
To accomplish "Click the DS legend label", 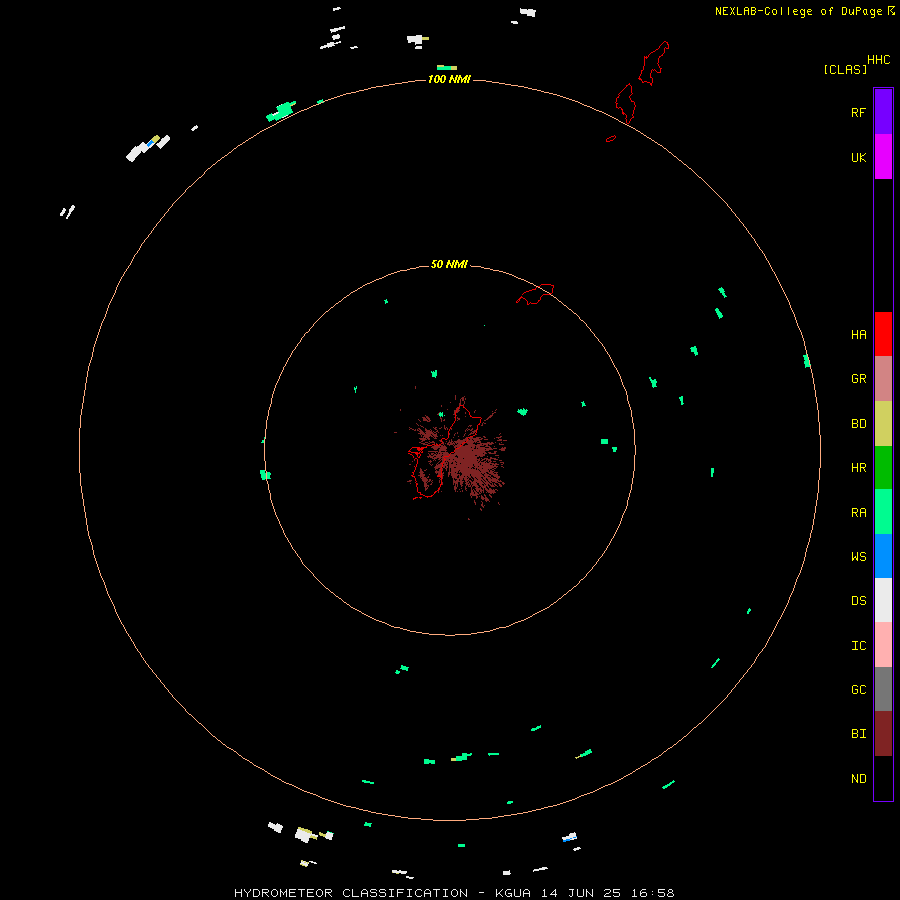I will point(858,601).
